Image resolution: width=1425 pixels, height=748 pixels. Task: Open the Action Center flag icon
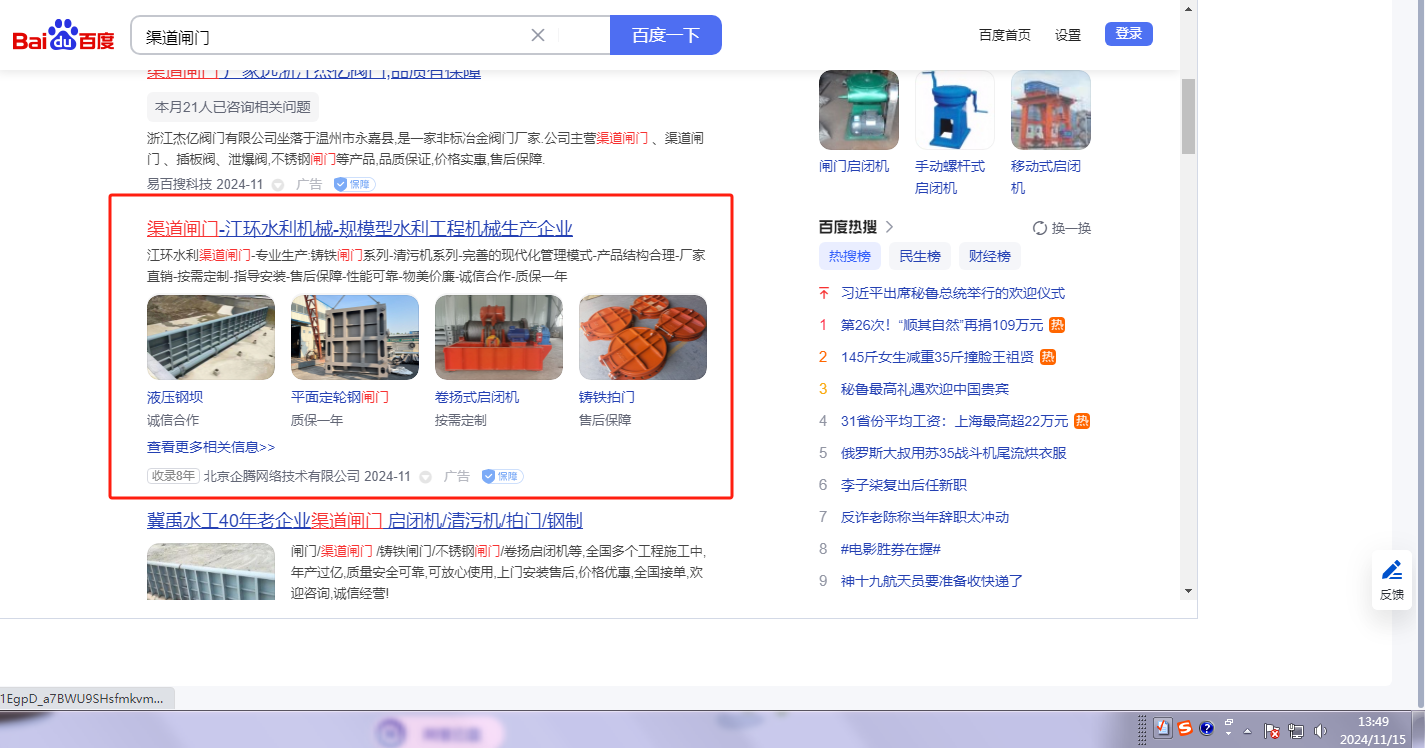(1273, 730)
